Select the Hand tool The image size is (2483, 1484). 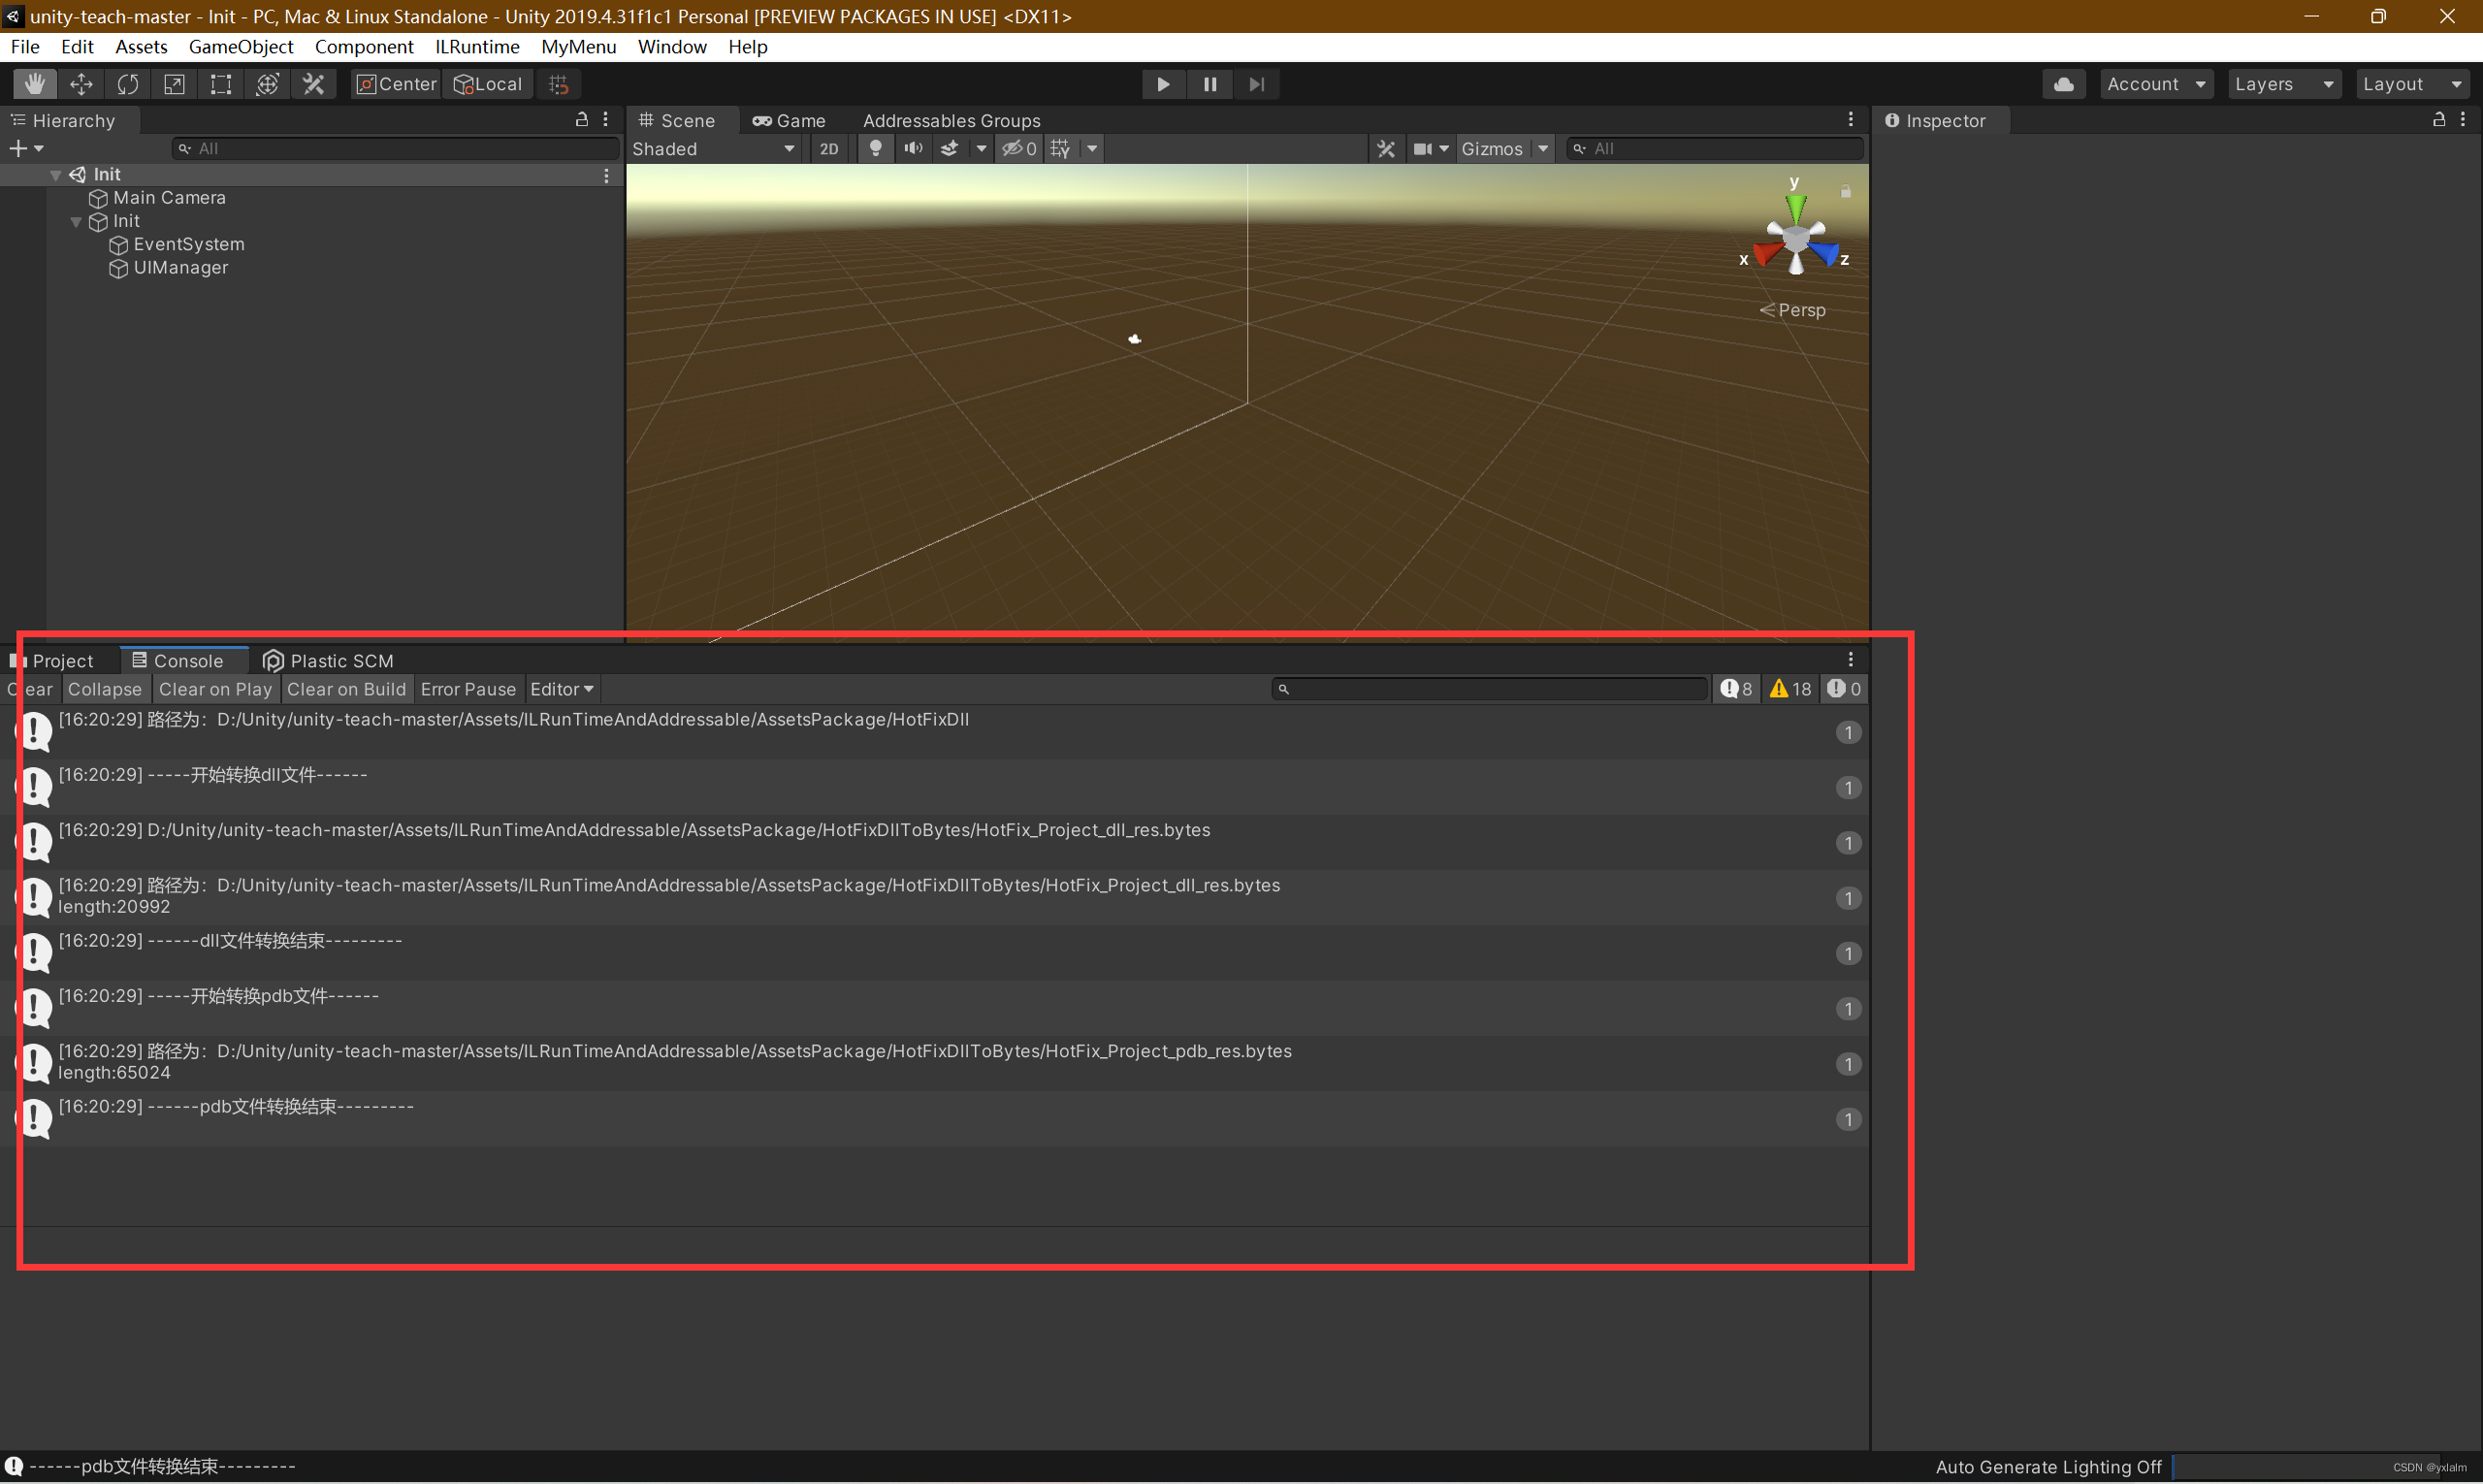tap(35, 84)
